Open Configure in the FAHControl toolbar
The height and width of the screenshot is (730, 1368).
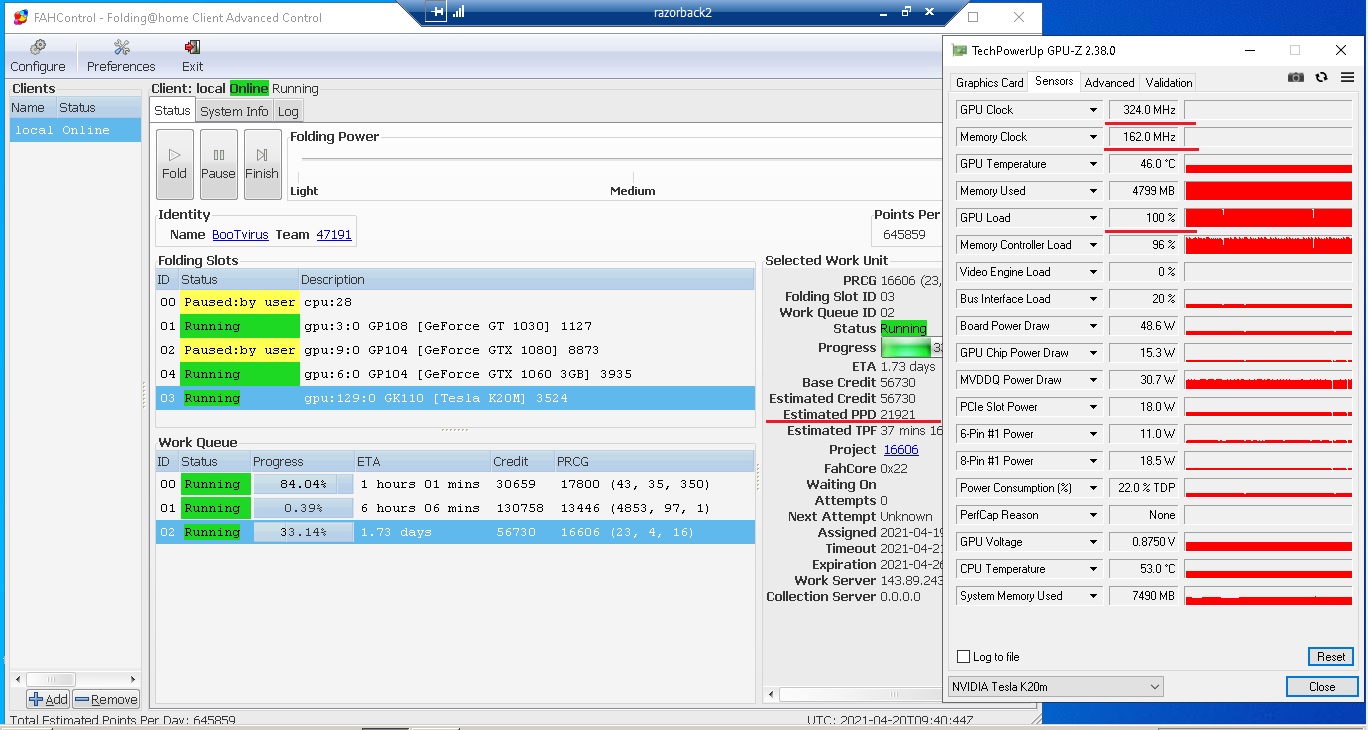coord(38,56)
